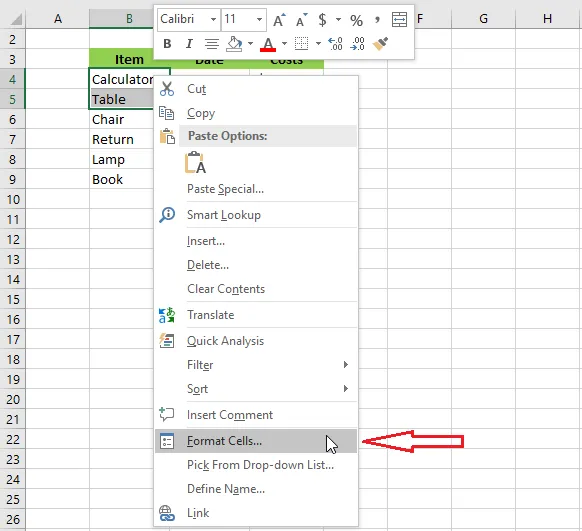This screenshot has width=582, height=531.
Task: Open the Calibri font name dropdown
Action: pos(213,19)
